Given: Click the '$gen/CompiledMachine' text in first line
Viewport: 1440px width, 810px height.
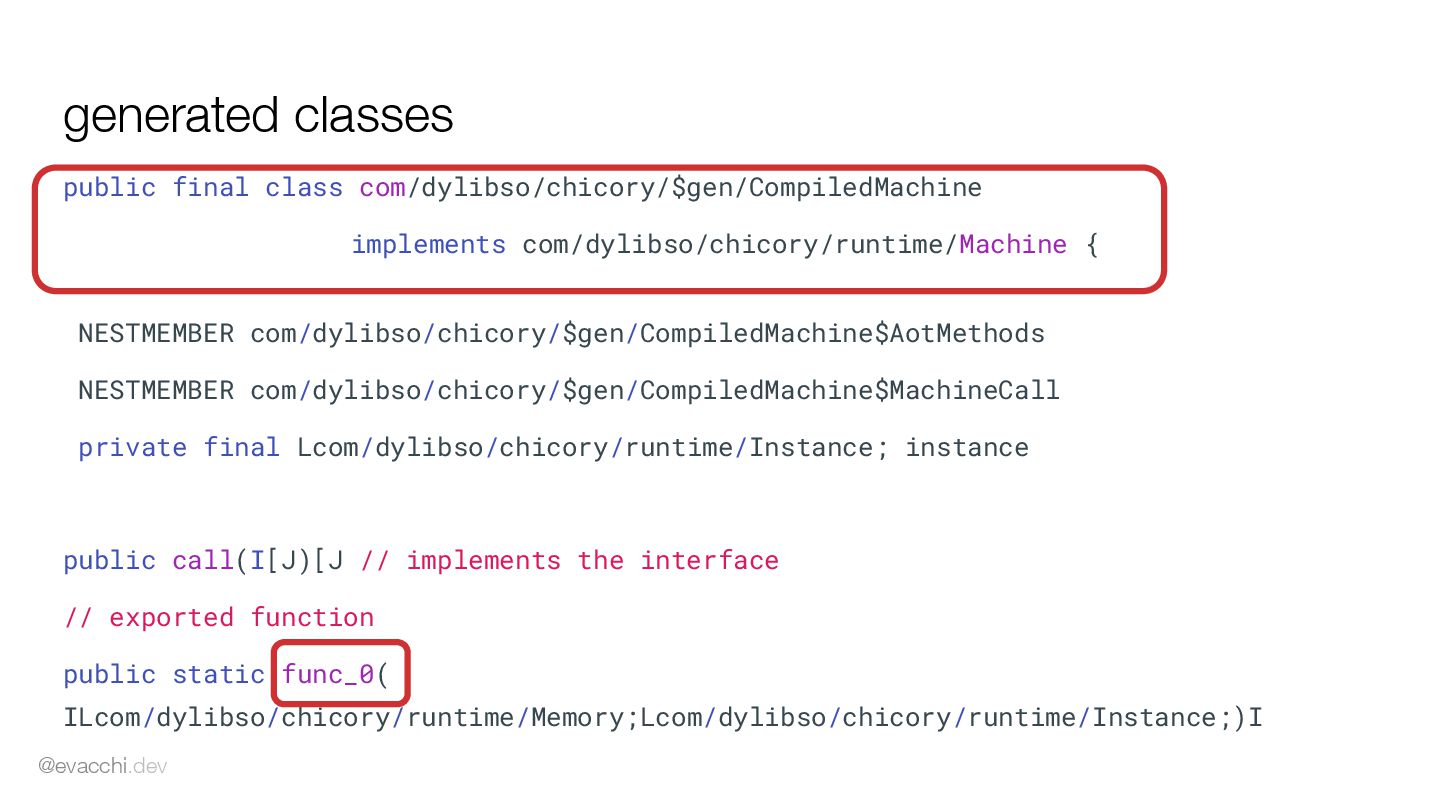Looking at the screenshot, I should click(x=827, y=188).
